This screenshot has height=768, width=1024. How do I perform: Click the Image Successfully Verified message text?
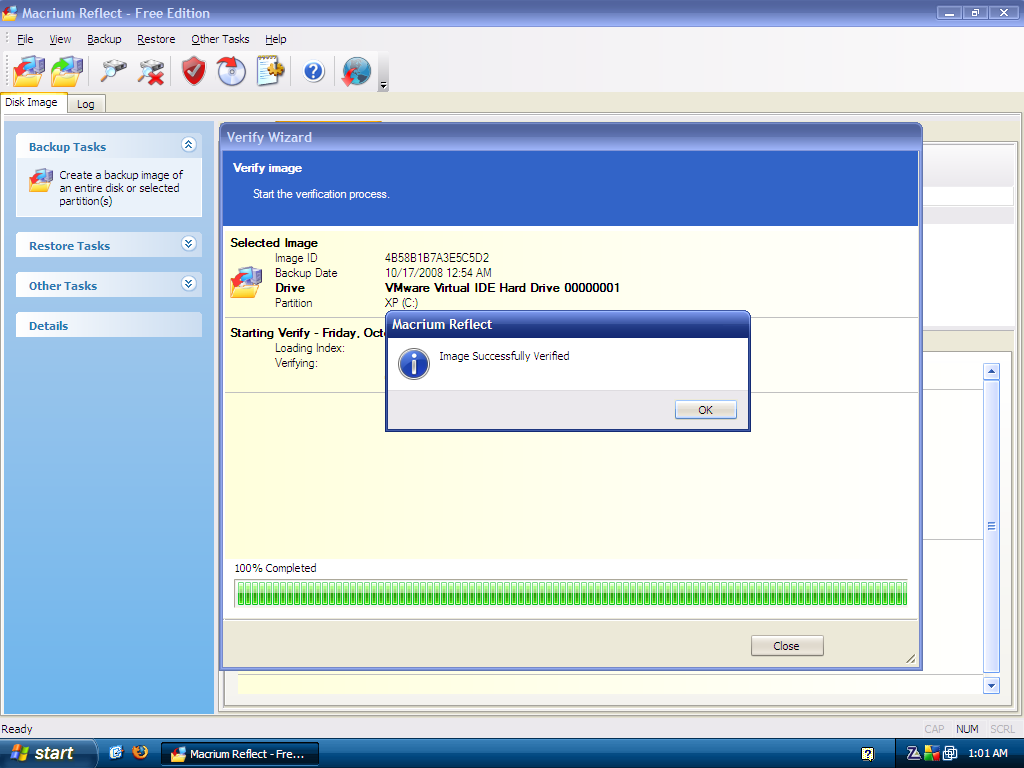(x=504, y=356)
